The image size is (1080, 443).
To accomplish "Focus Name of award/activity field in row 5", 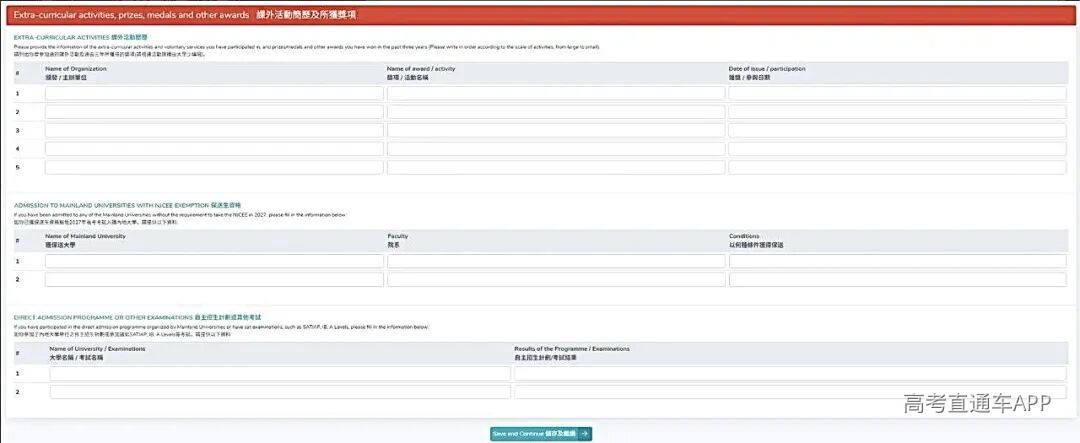I will (x=556, y=167).
